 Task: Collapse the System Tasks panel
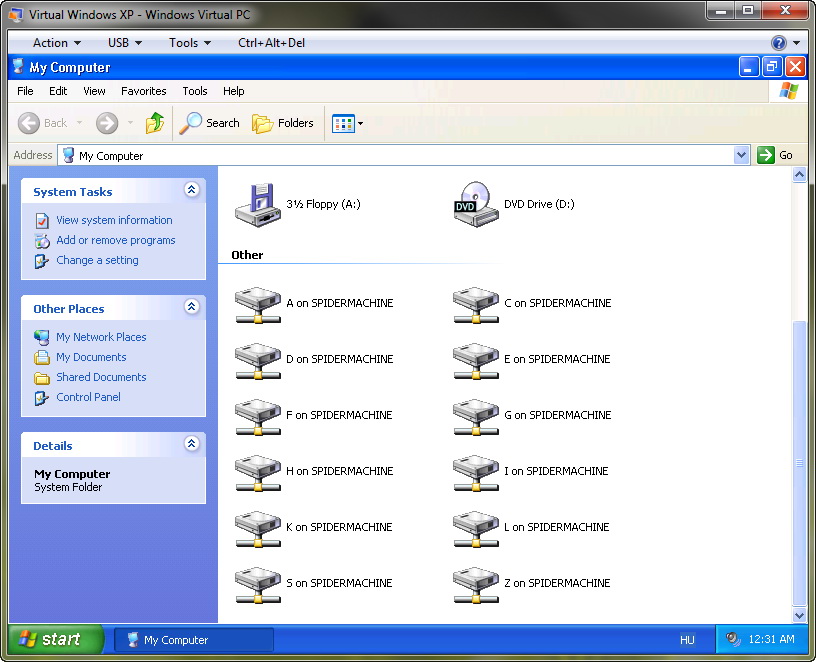click(x=191, y=190)
